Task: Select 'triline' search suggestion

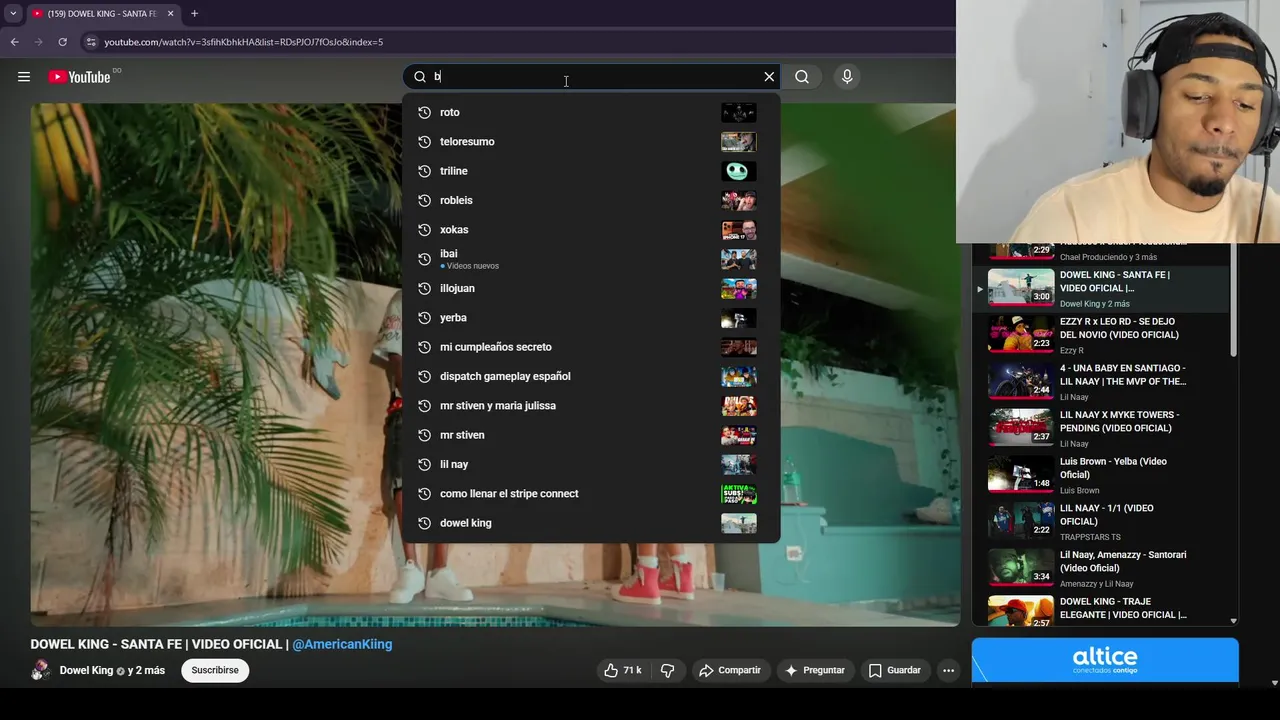Action: 591,171
